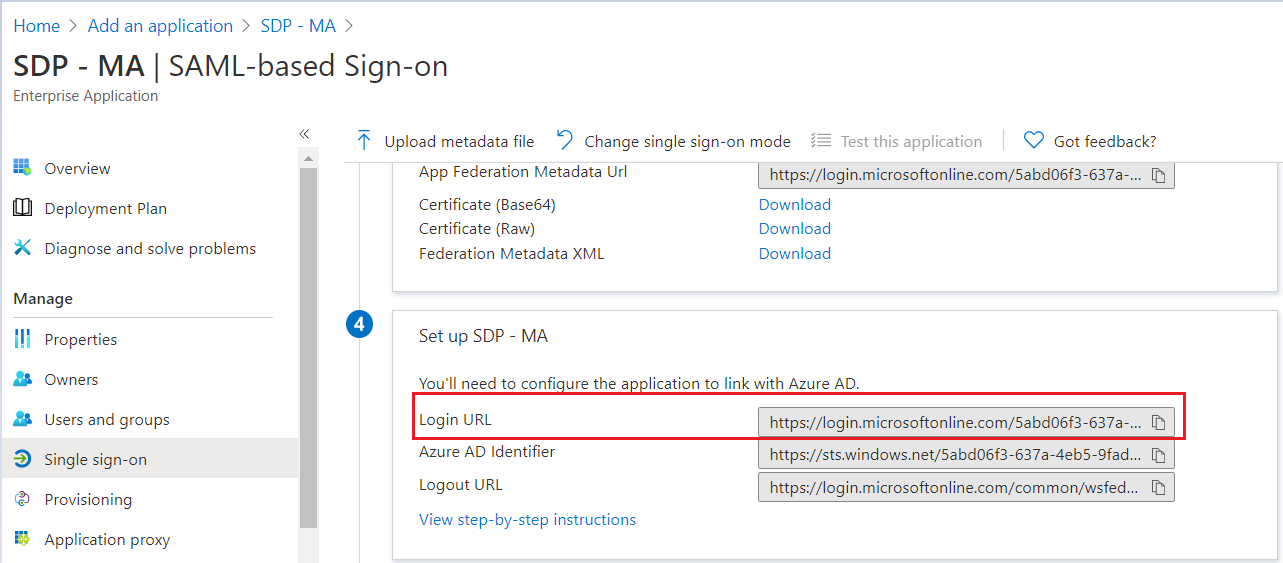Open Diagnose and solve problems
This screenshot has height=563, width=1283.
(x=150, y=248)
